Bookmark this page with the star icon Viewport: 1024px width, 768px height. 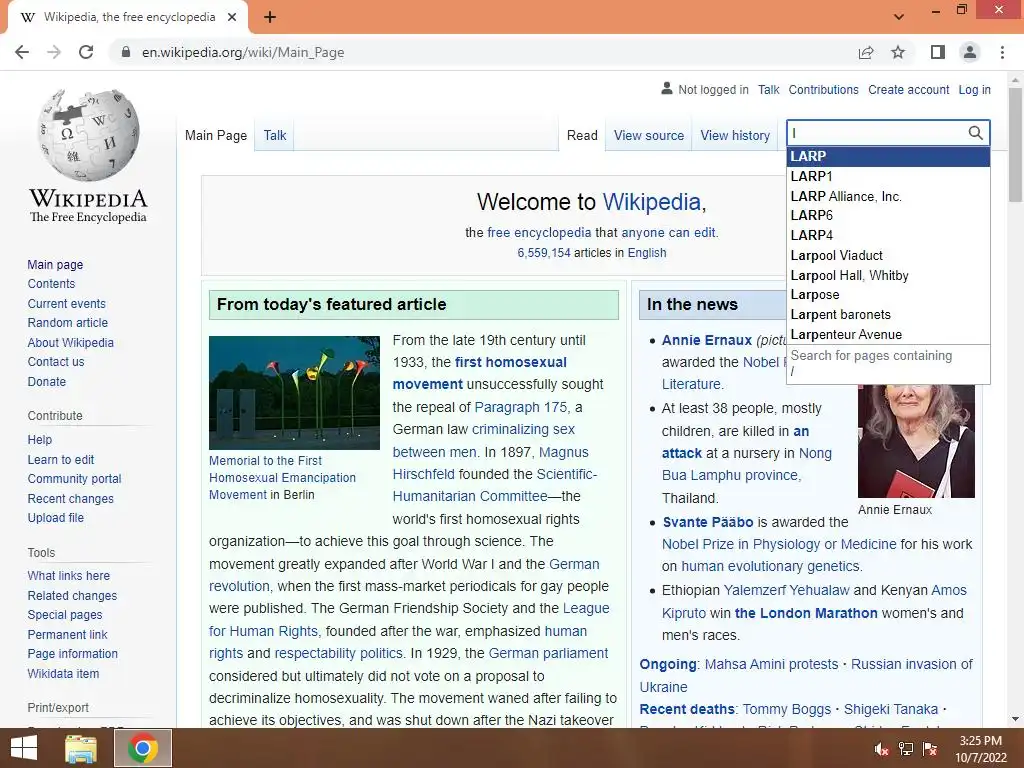click(899, 52)
